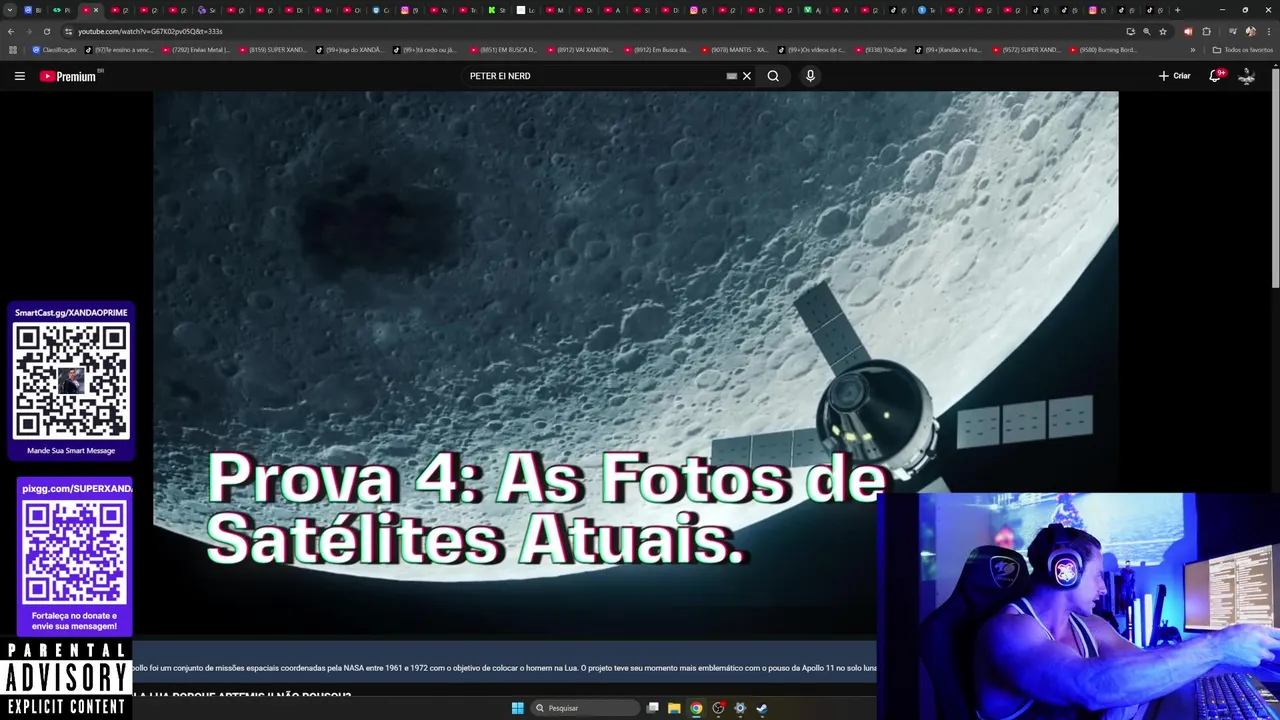Open Steam from taskbar

(x=761, y=708)
